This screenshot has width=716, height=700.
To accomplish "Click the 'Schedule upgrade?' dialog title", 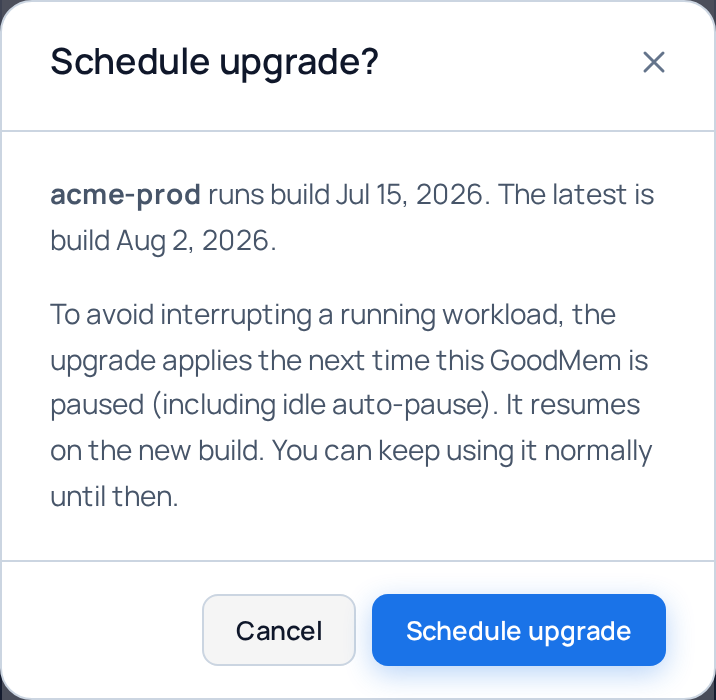I will coord(214,63).
